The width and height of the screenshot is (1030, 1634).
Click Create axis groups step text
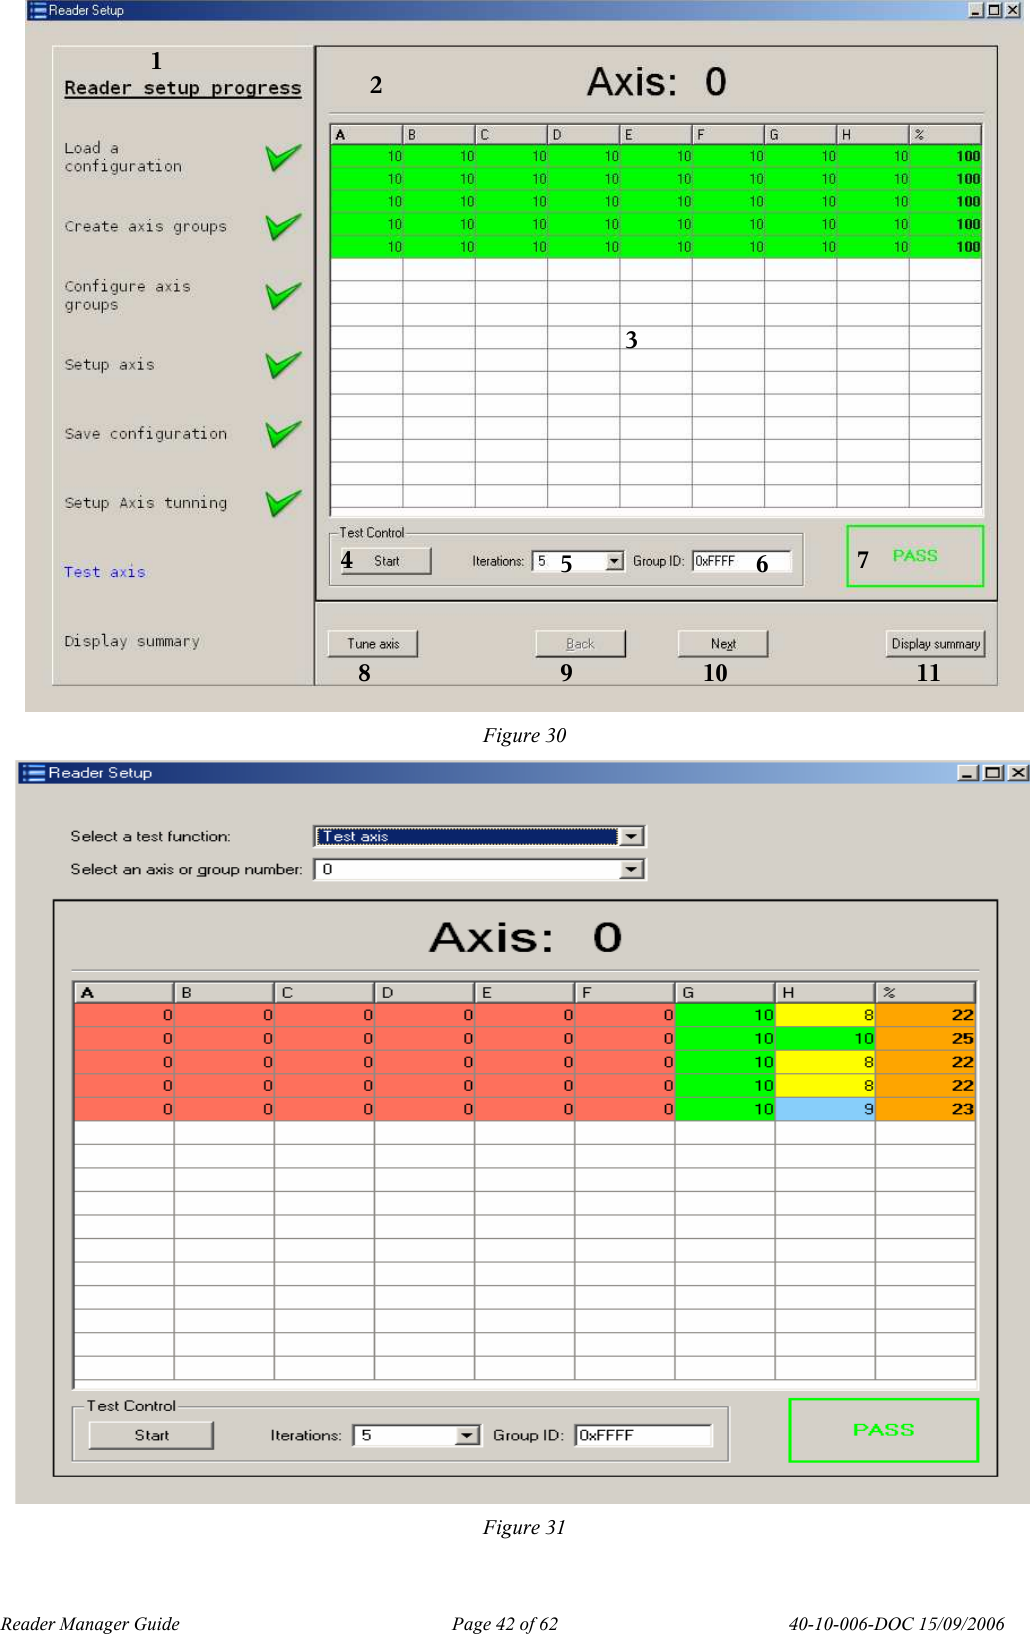145,226
